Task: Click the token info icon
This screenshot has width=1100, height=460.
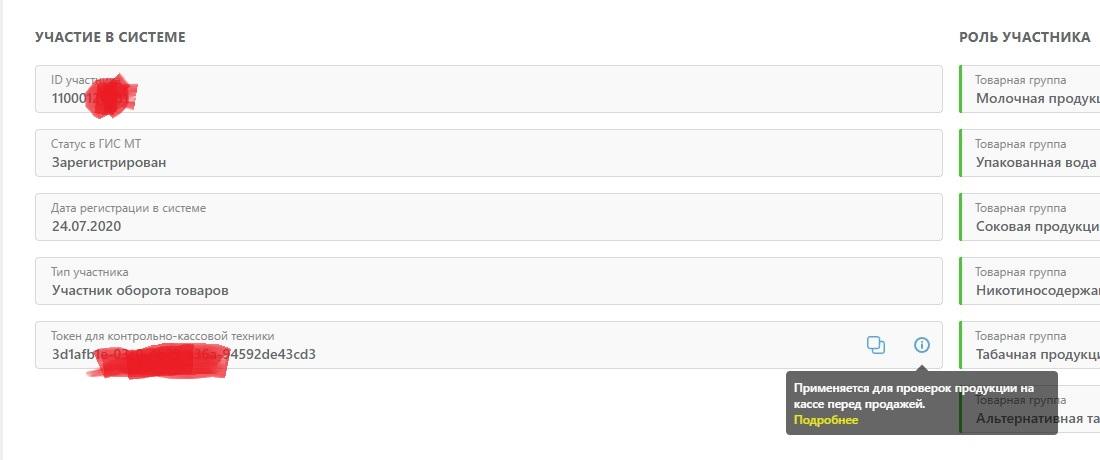Action: [922, 345]
